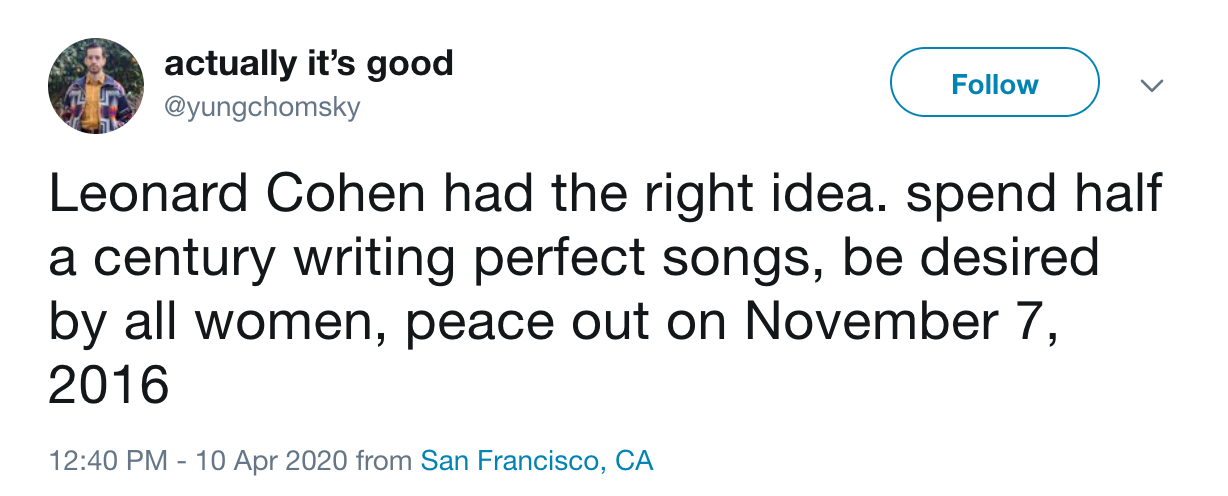Open the 'actually it's good' display name
1228x496 pixels.
[x=308, y=65]
